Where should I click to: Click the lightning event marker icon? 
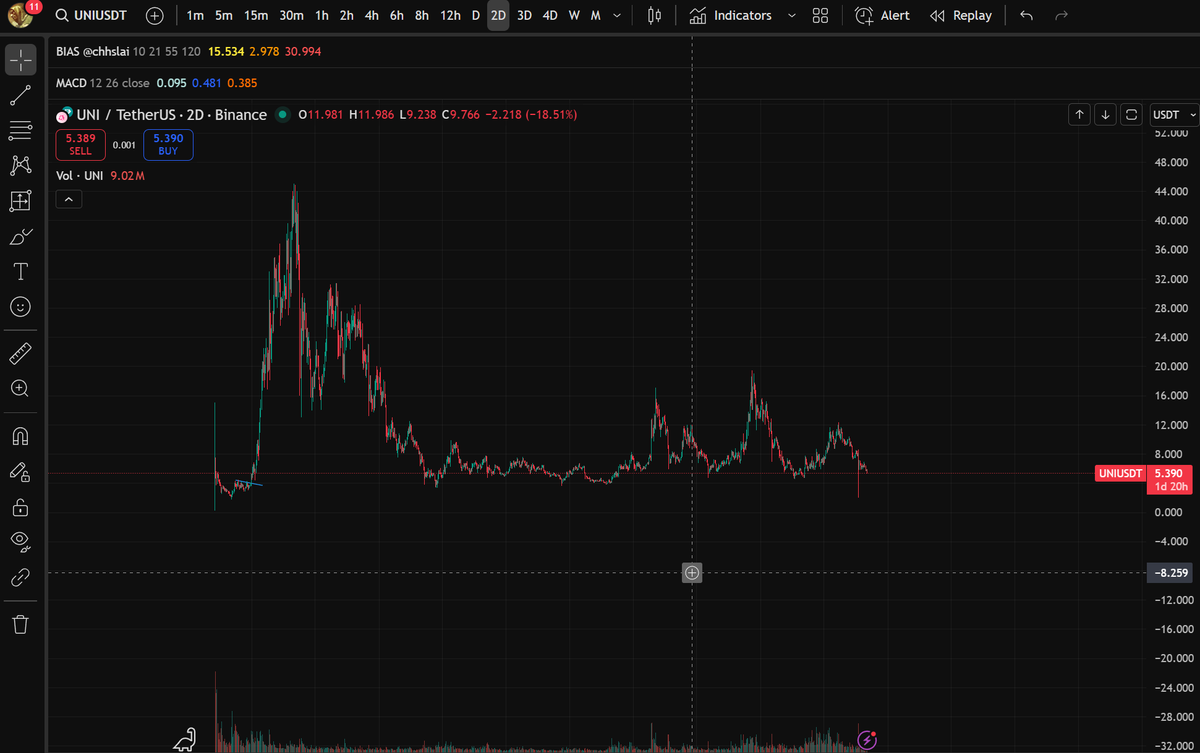point(868,740)
